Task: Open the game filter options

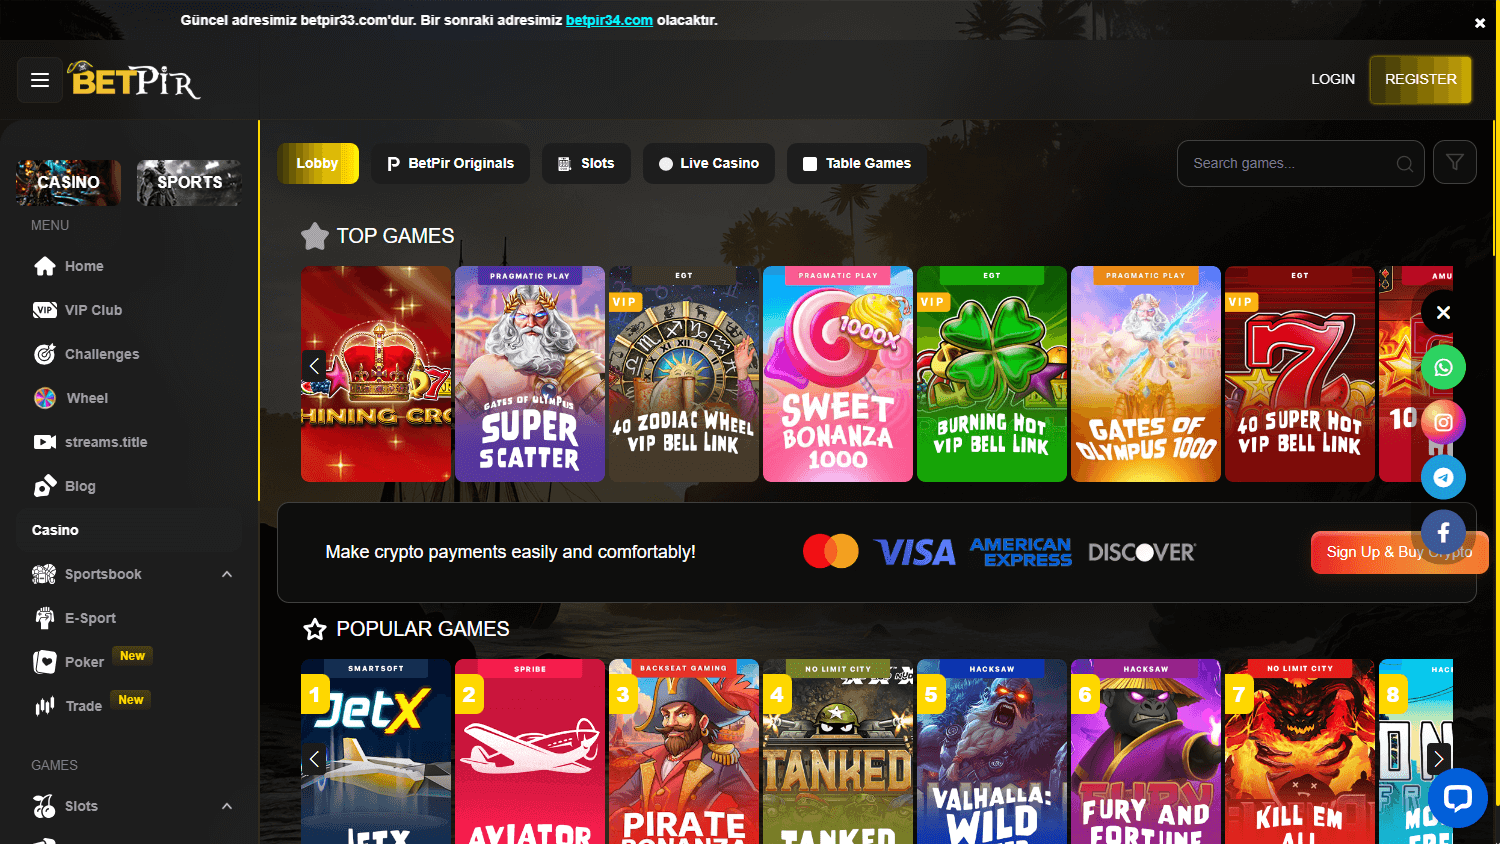Action: click(x=1454, y=161)
